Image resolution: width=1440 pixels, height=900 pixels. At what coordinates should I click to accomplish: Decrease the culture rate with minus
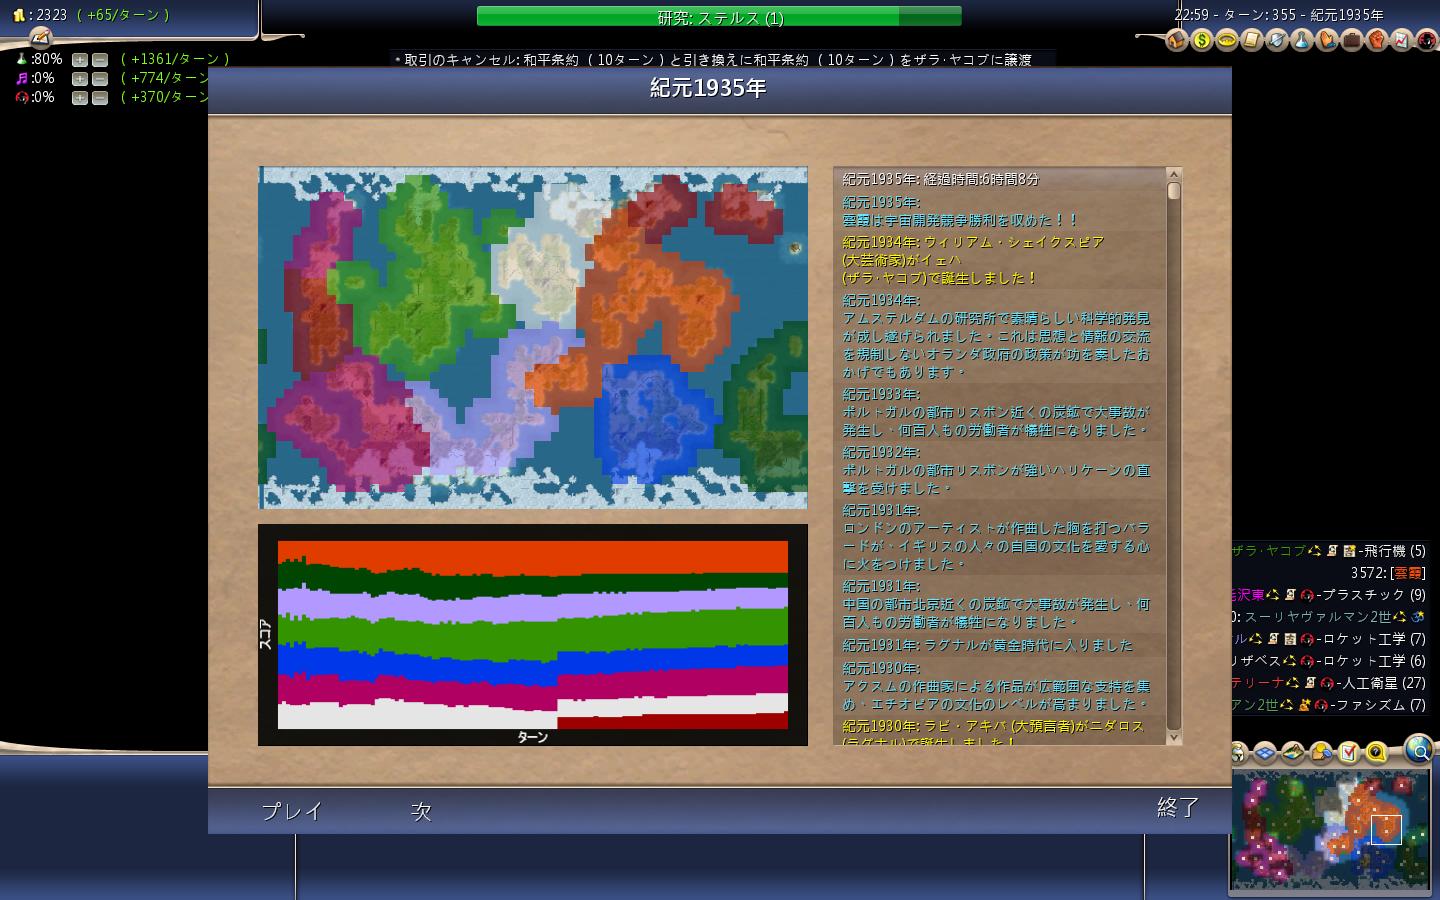pos(100,79)
